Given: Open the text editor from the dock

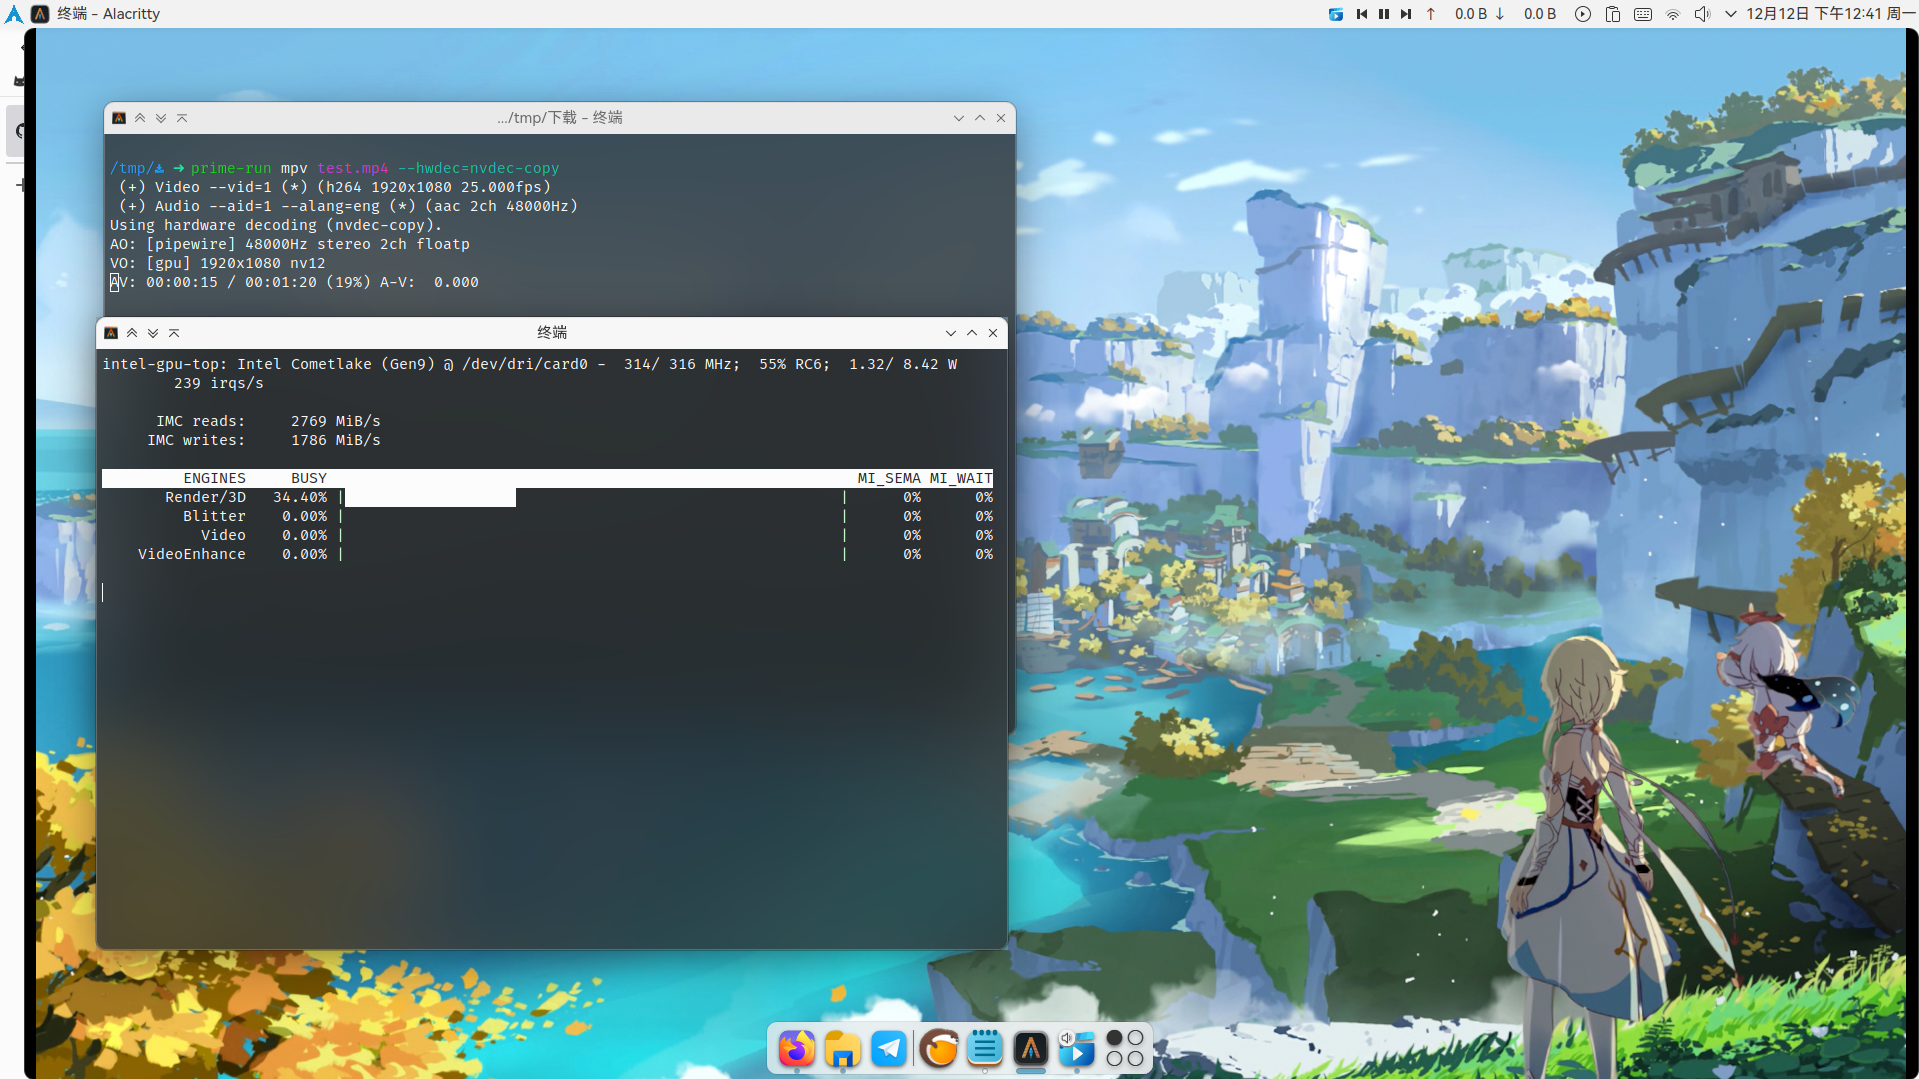Looking at the screenshot, I should click(985, 1048).
